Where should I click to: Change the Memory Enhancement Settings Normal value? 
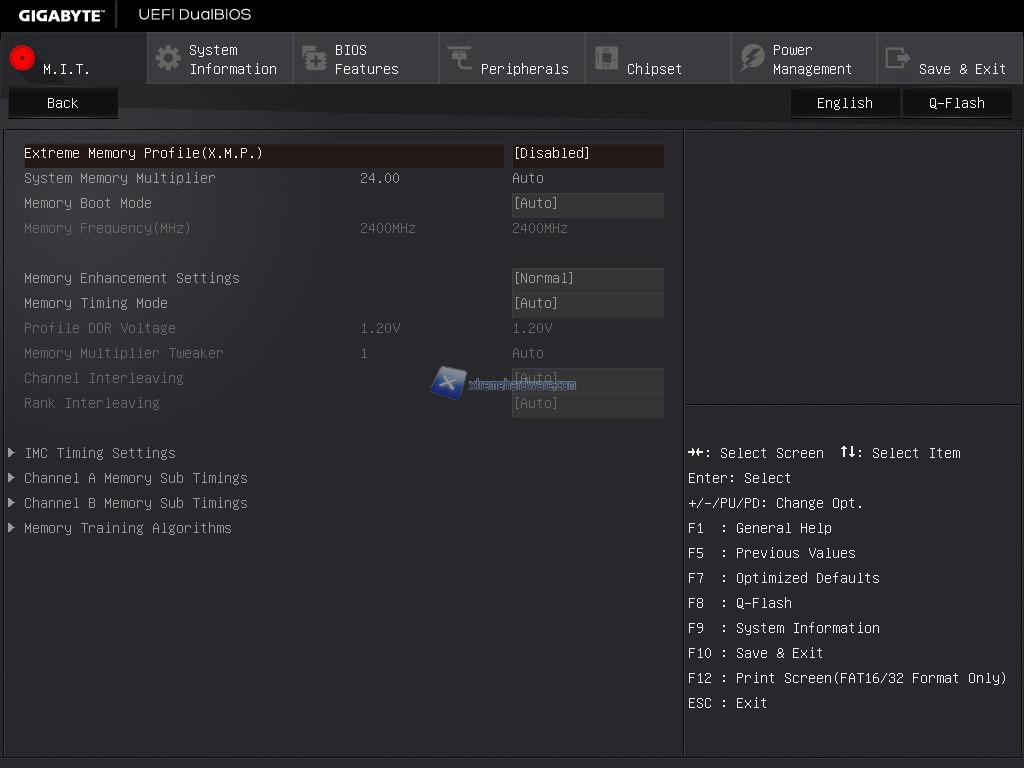587,279
